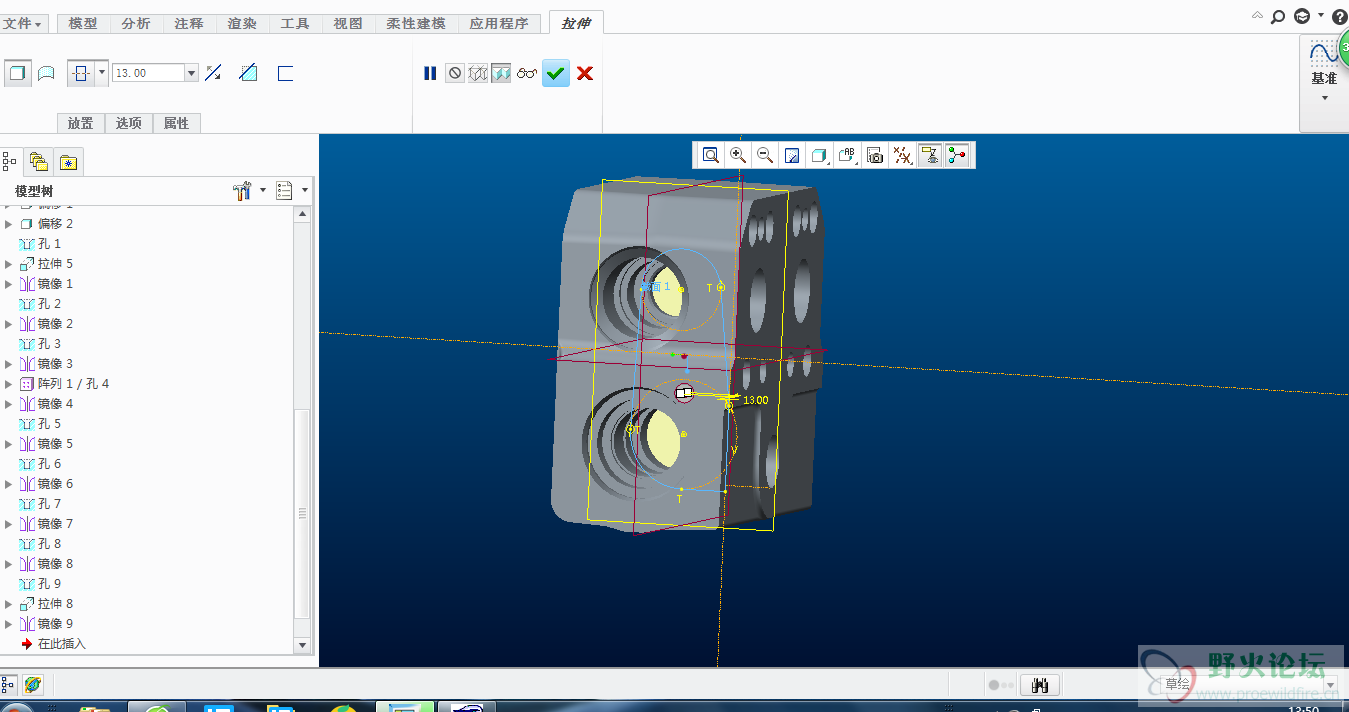This screenshot has height=712, width=1349.
Task: Open the depth value dropdown list
Action: pyautogui.click(x=191, y=73)
